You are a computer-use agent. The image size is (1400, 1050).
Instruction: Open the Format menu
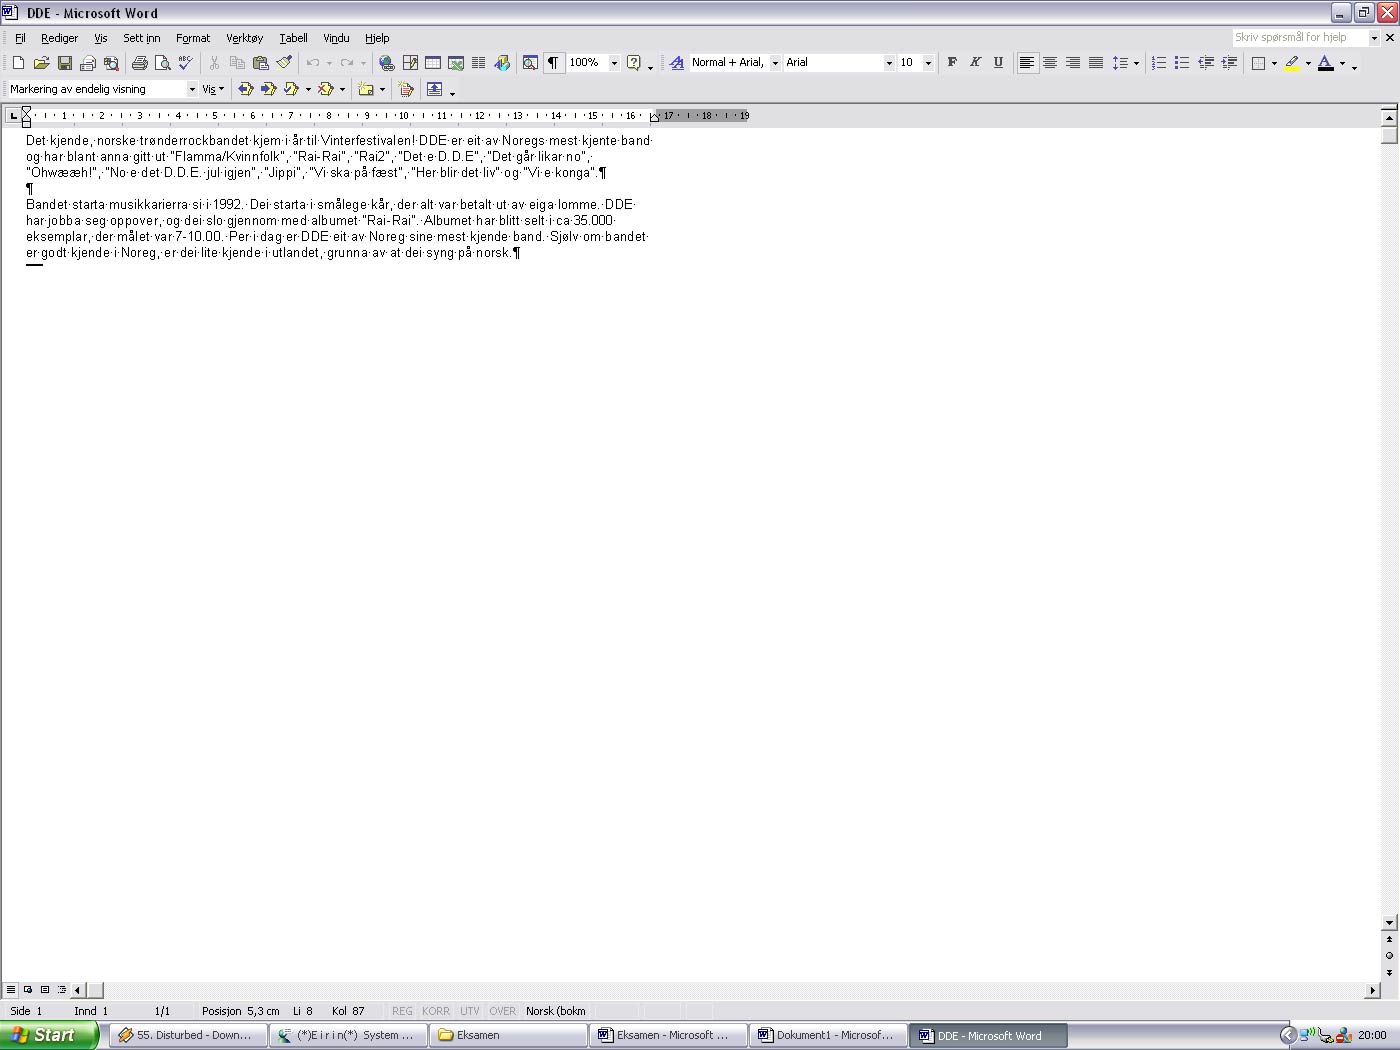tap(193, 38)
